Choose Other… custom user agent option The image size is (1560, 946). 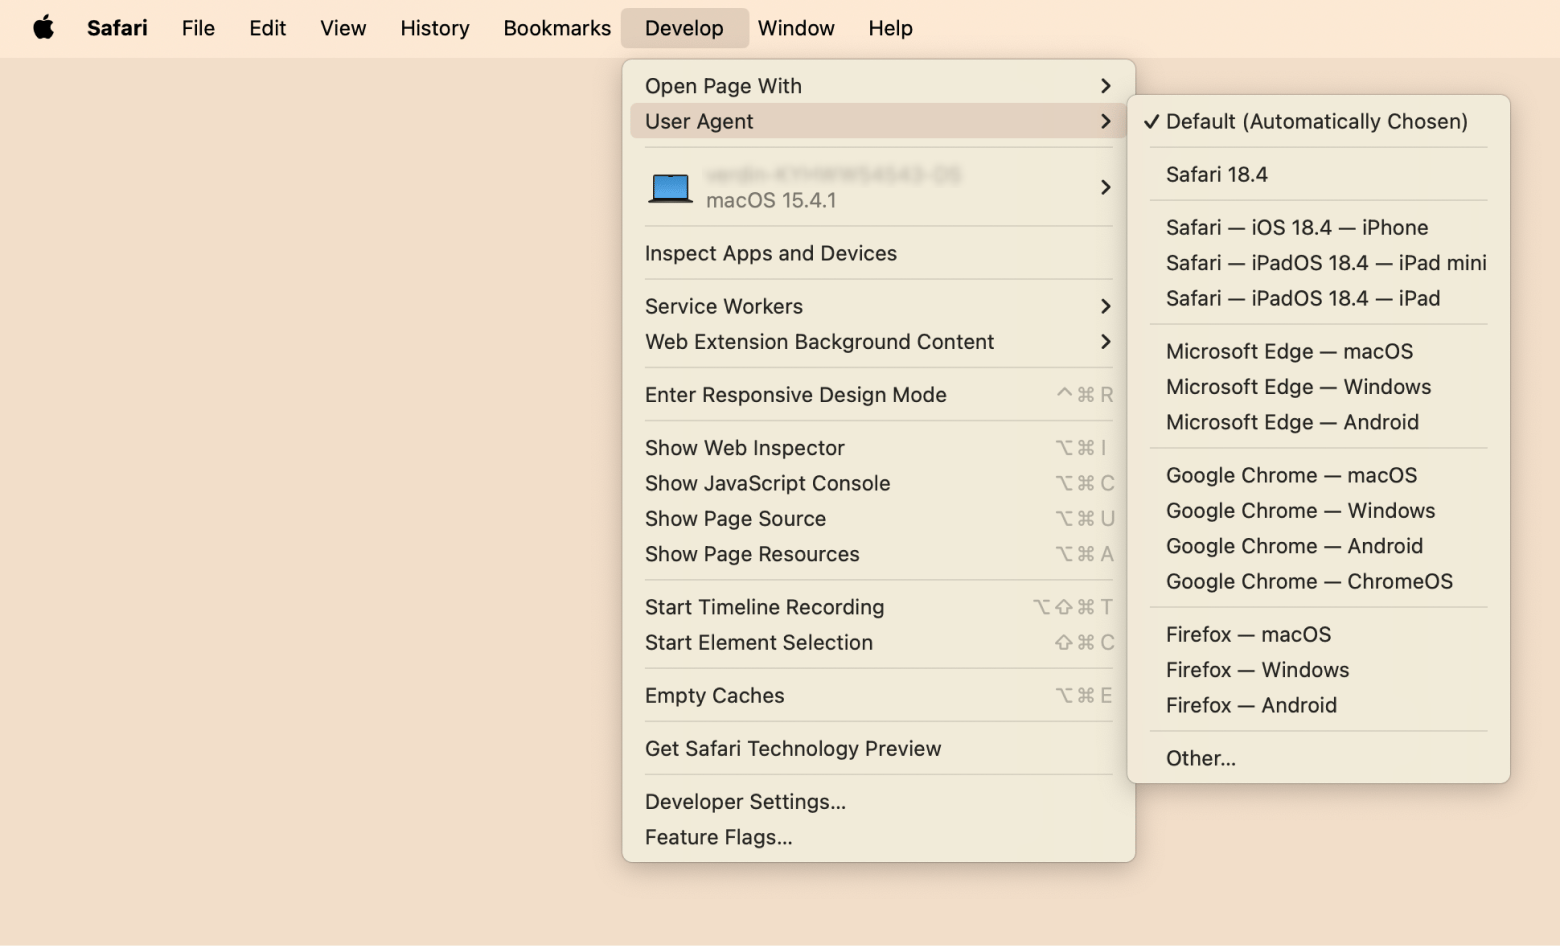click(x=1200, y=758)
